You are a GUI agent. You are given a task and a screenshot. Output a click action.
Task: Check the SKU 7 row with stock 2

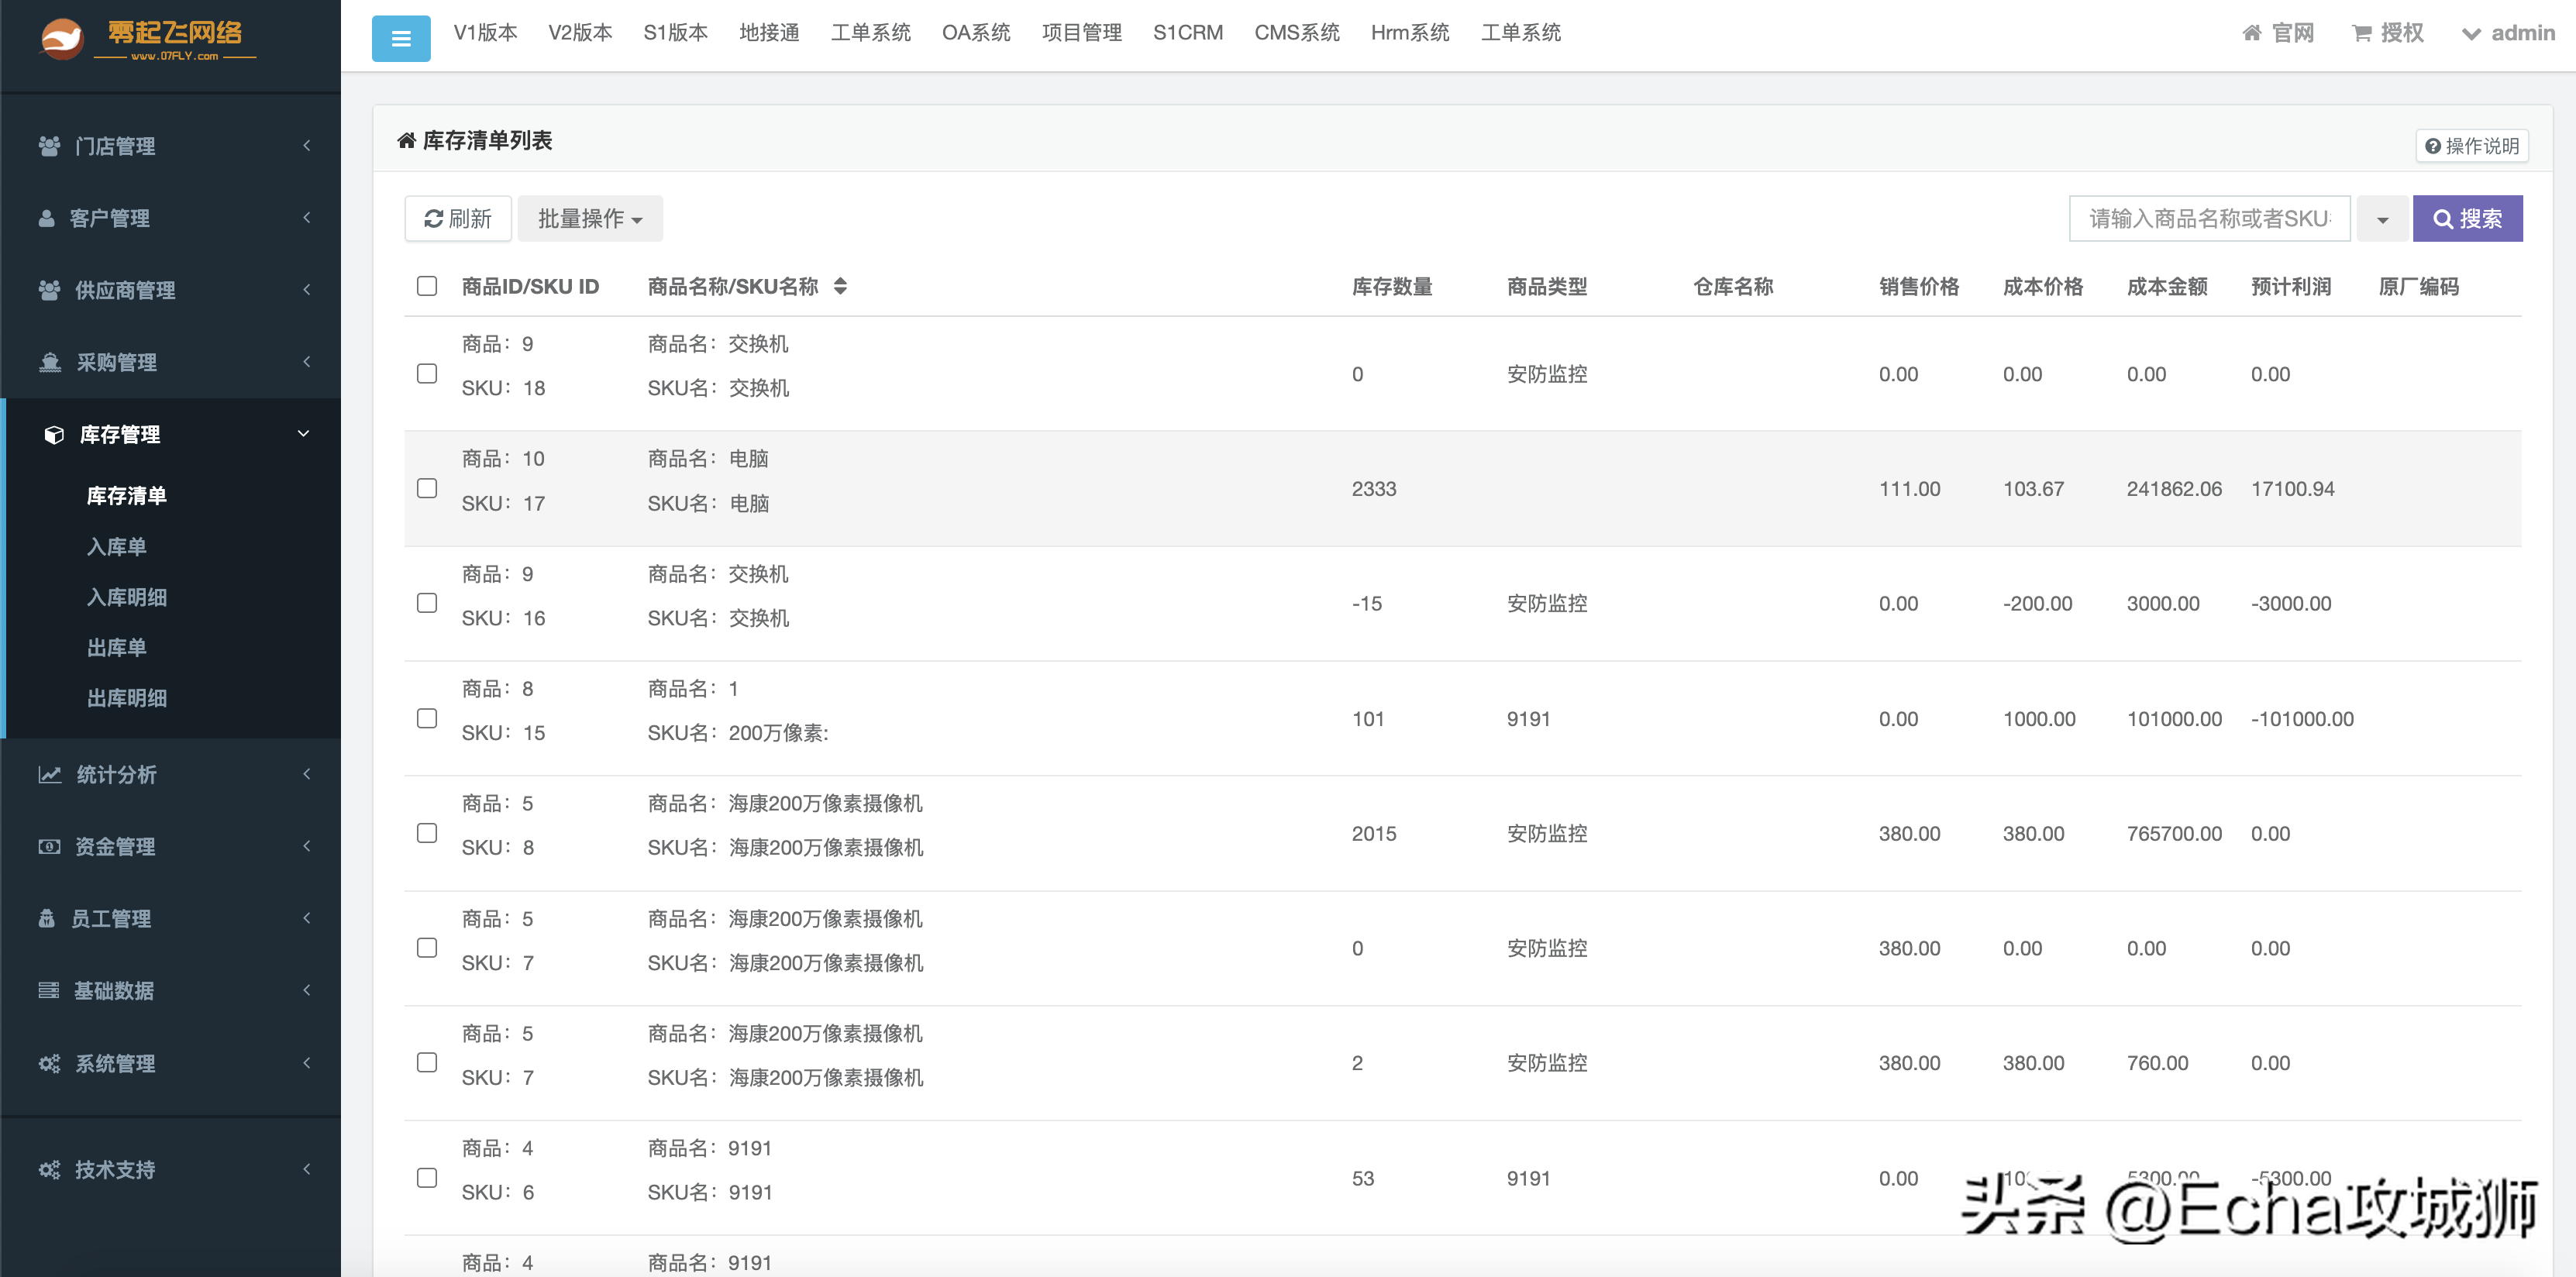(427, 1062)
